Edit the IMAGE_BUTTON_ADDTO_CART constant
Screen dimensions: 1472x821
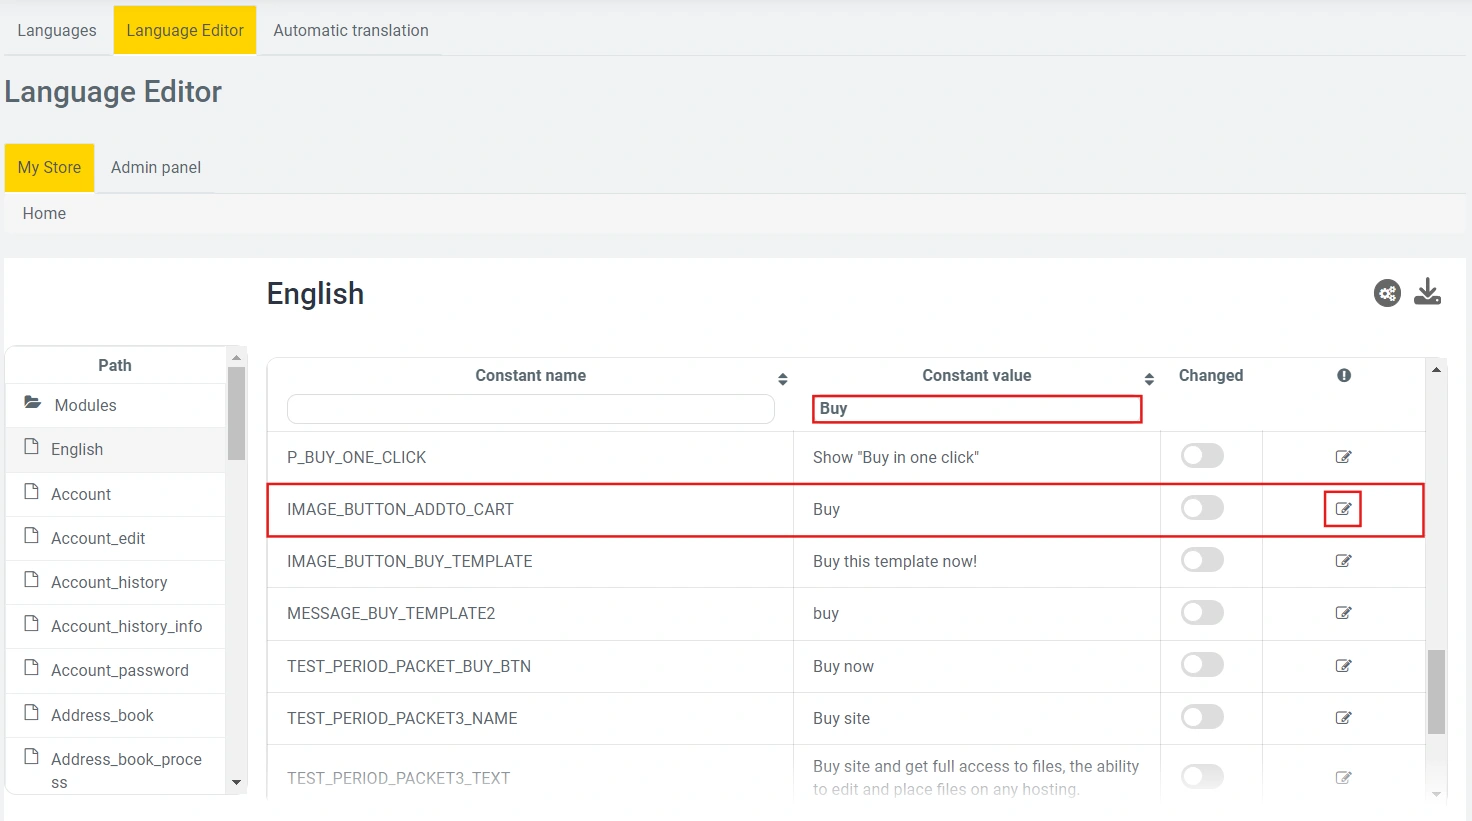click(x=1343, y=509)
